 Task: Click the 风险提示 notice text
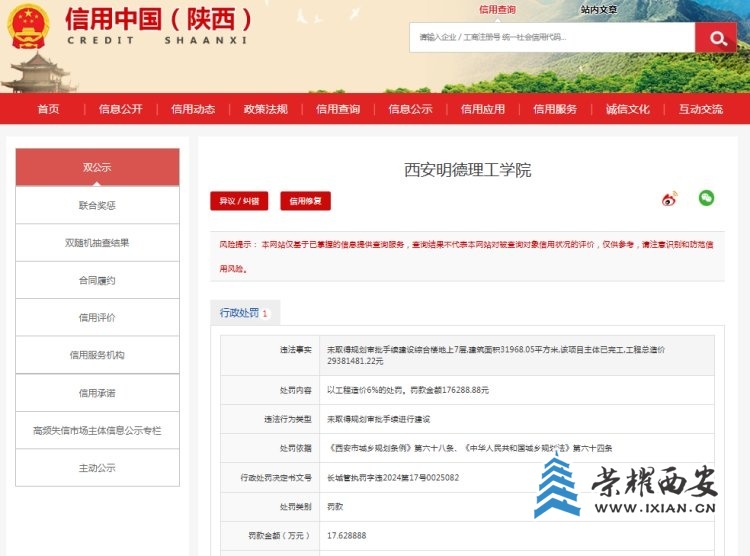467,256
